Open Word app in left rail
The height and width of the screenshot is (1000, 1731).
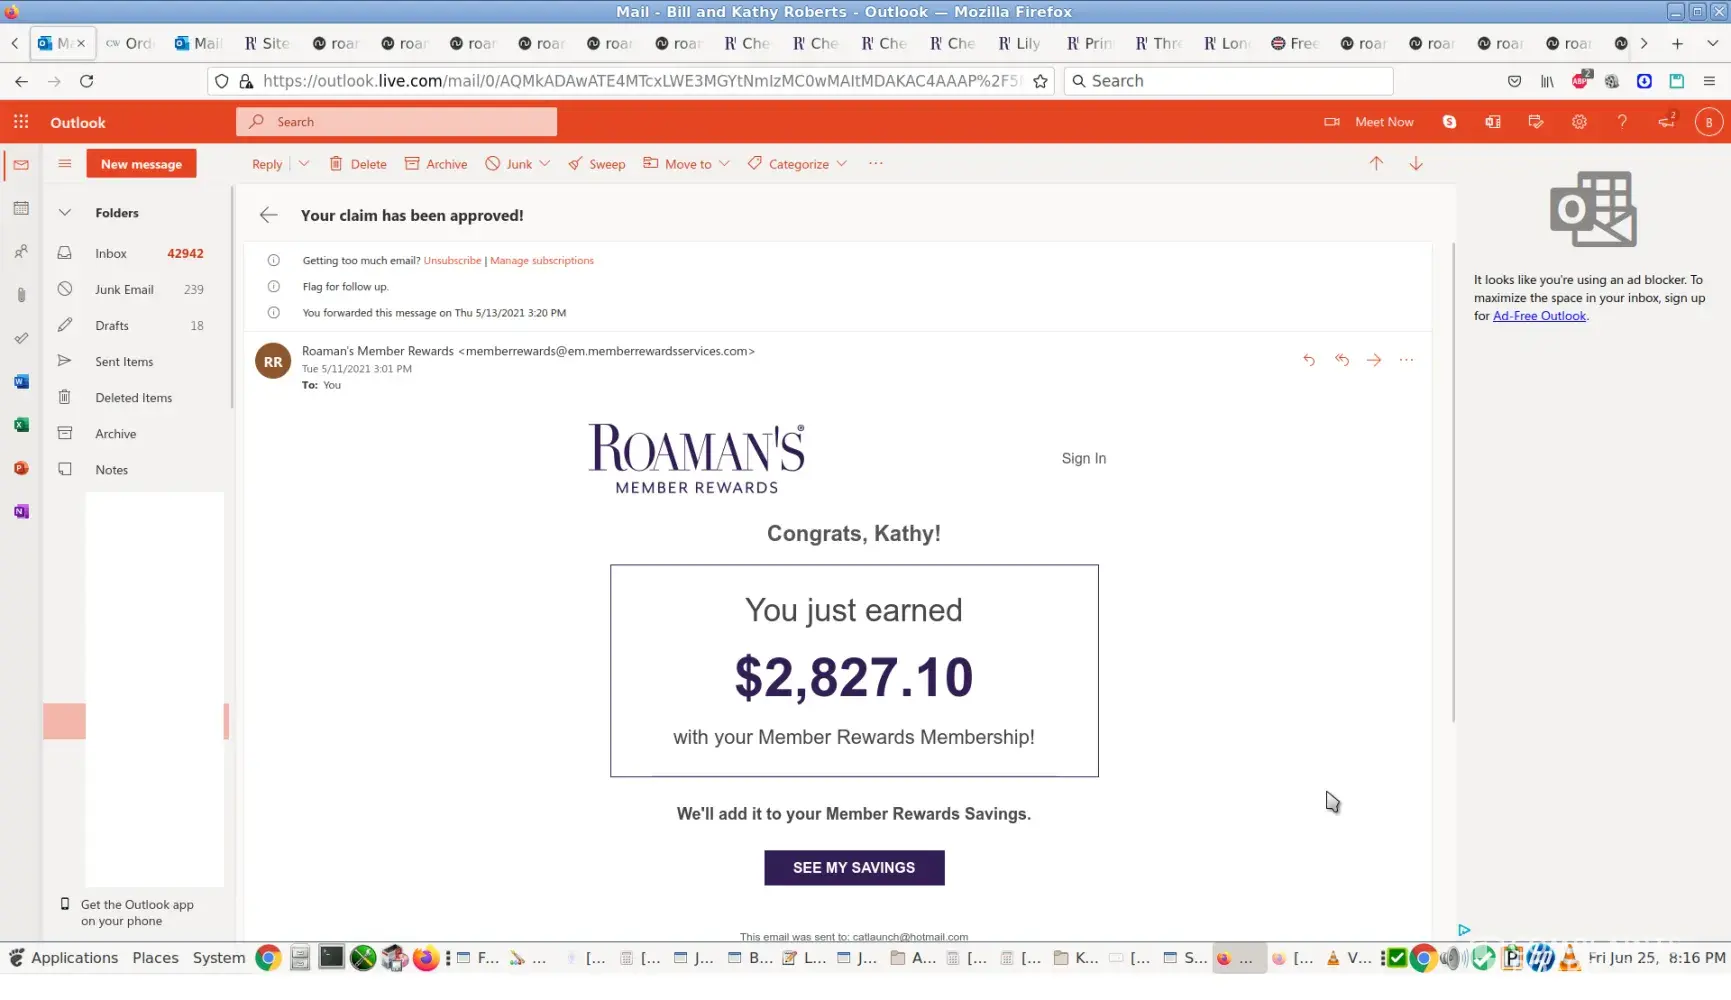[x=21, y=382]
